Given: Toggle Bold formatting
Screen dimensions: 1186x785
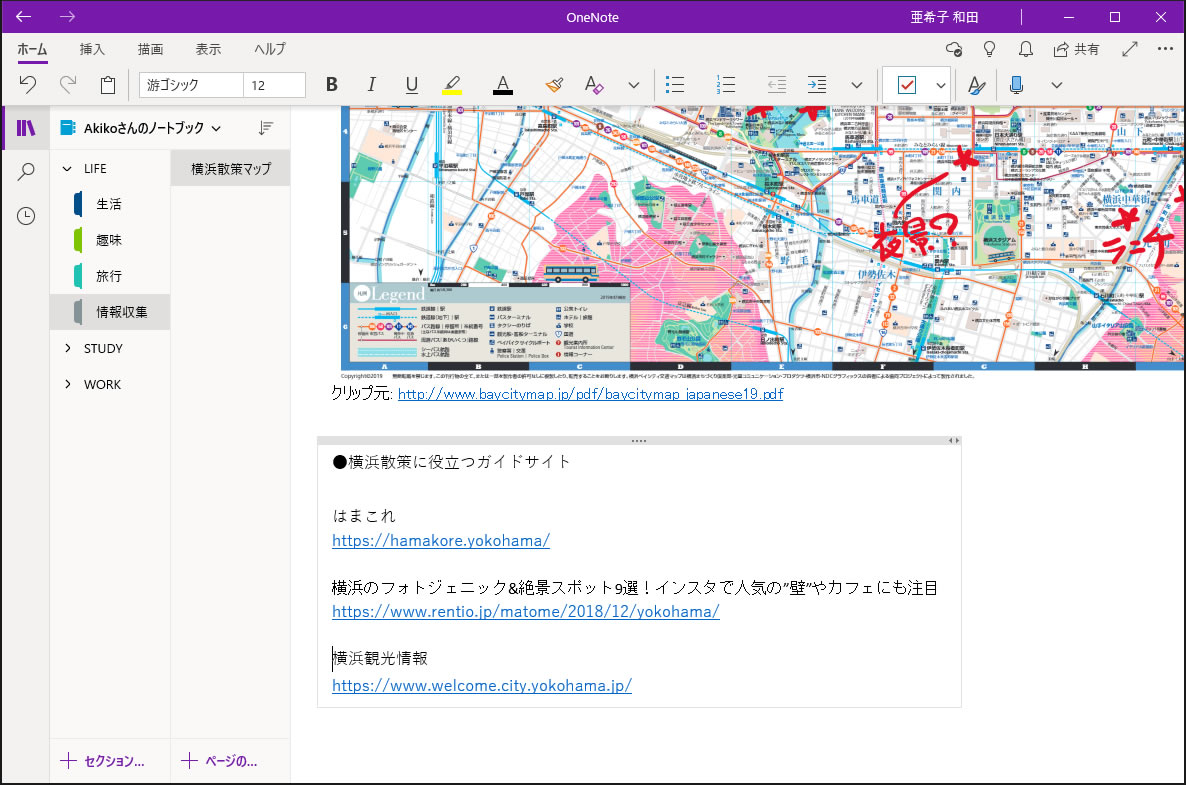Looking at the screenshot, I should [332, 85].
